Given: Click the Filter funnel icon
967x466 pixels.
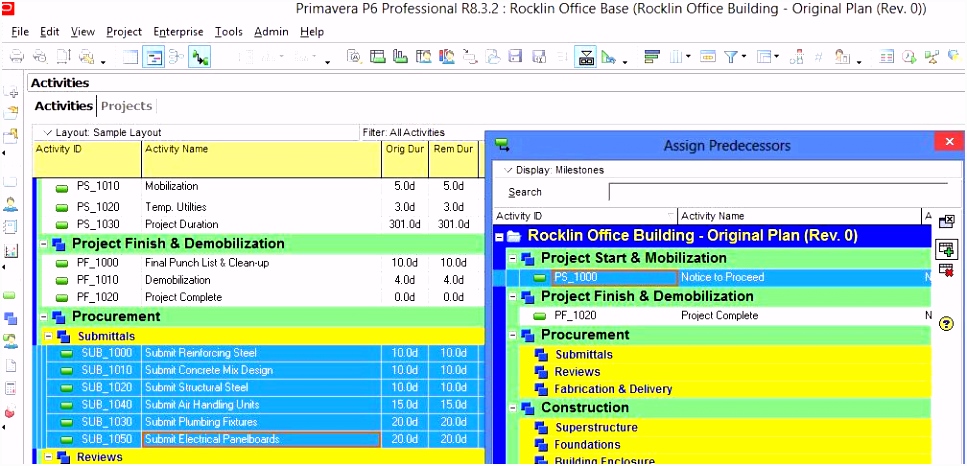Looking at the screenshot, I should (731, 57).
